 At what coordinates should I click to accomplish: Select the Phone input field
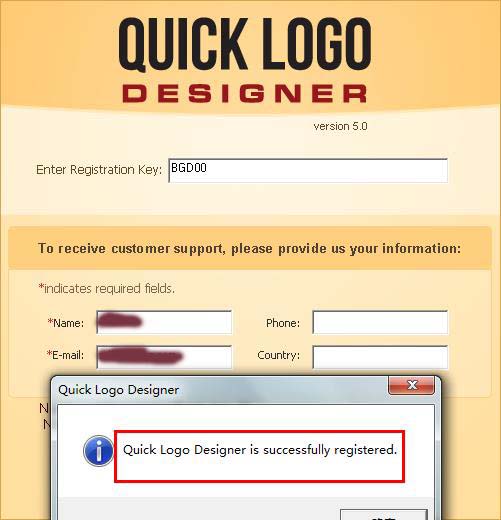coord(380,322)
